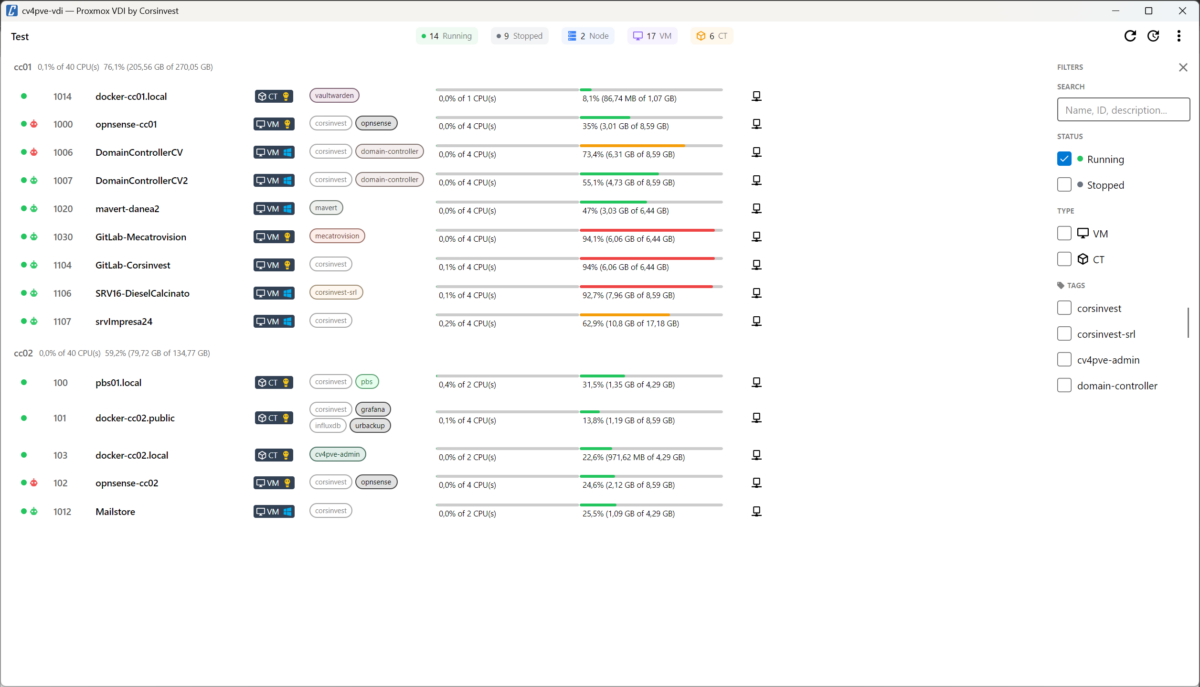Tick the corsinvest-srl tag filter checkbox
Screen dimensions: 1200x687
1064,334
